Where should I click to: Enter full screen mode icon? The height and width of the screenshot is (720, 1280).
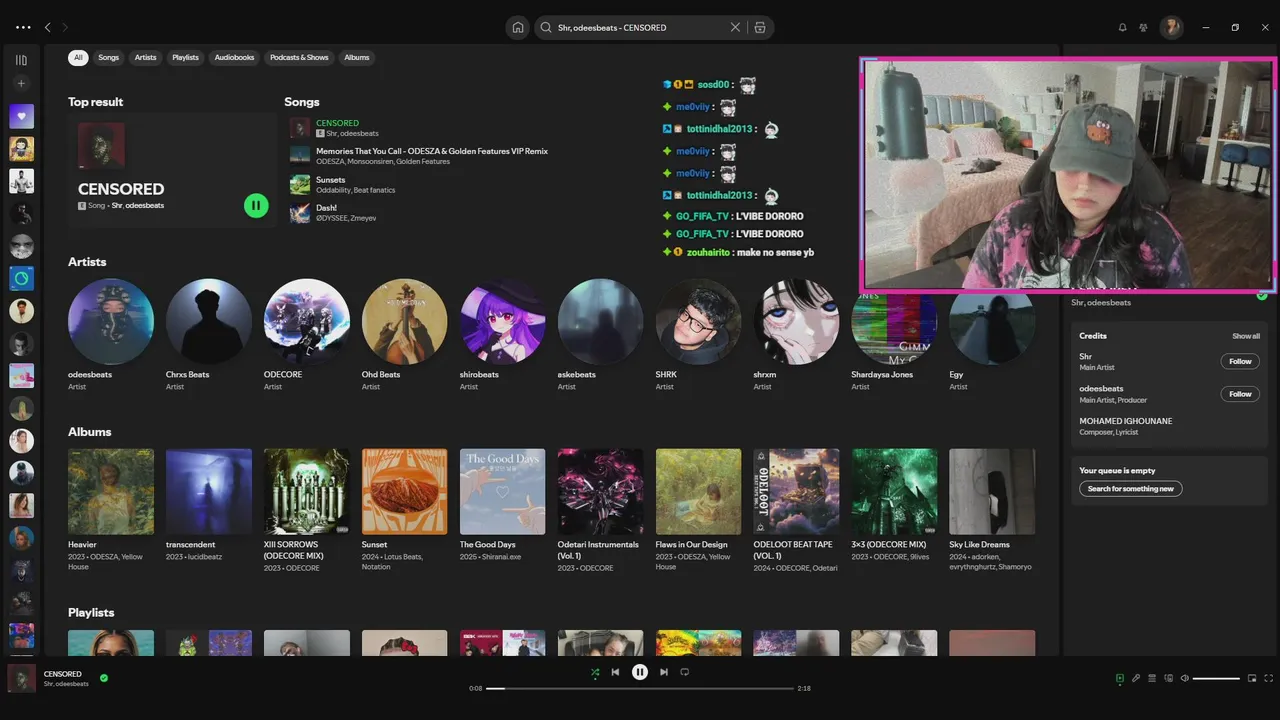[1268, 678]
